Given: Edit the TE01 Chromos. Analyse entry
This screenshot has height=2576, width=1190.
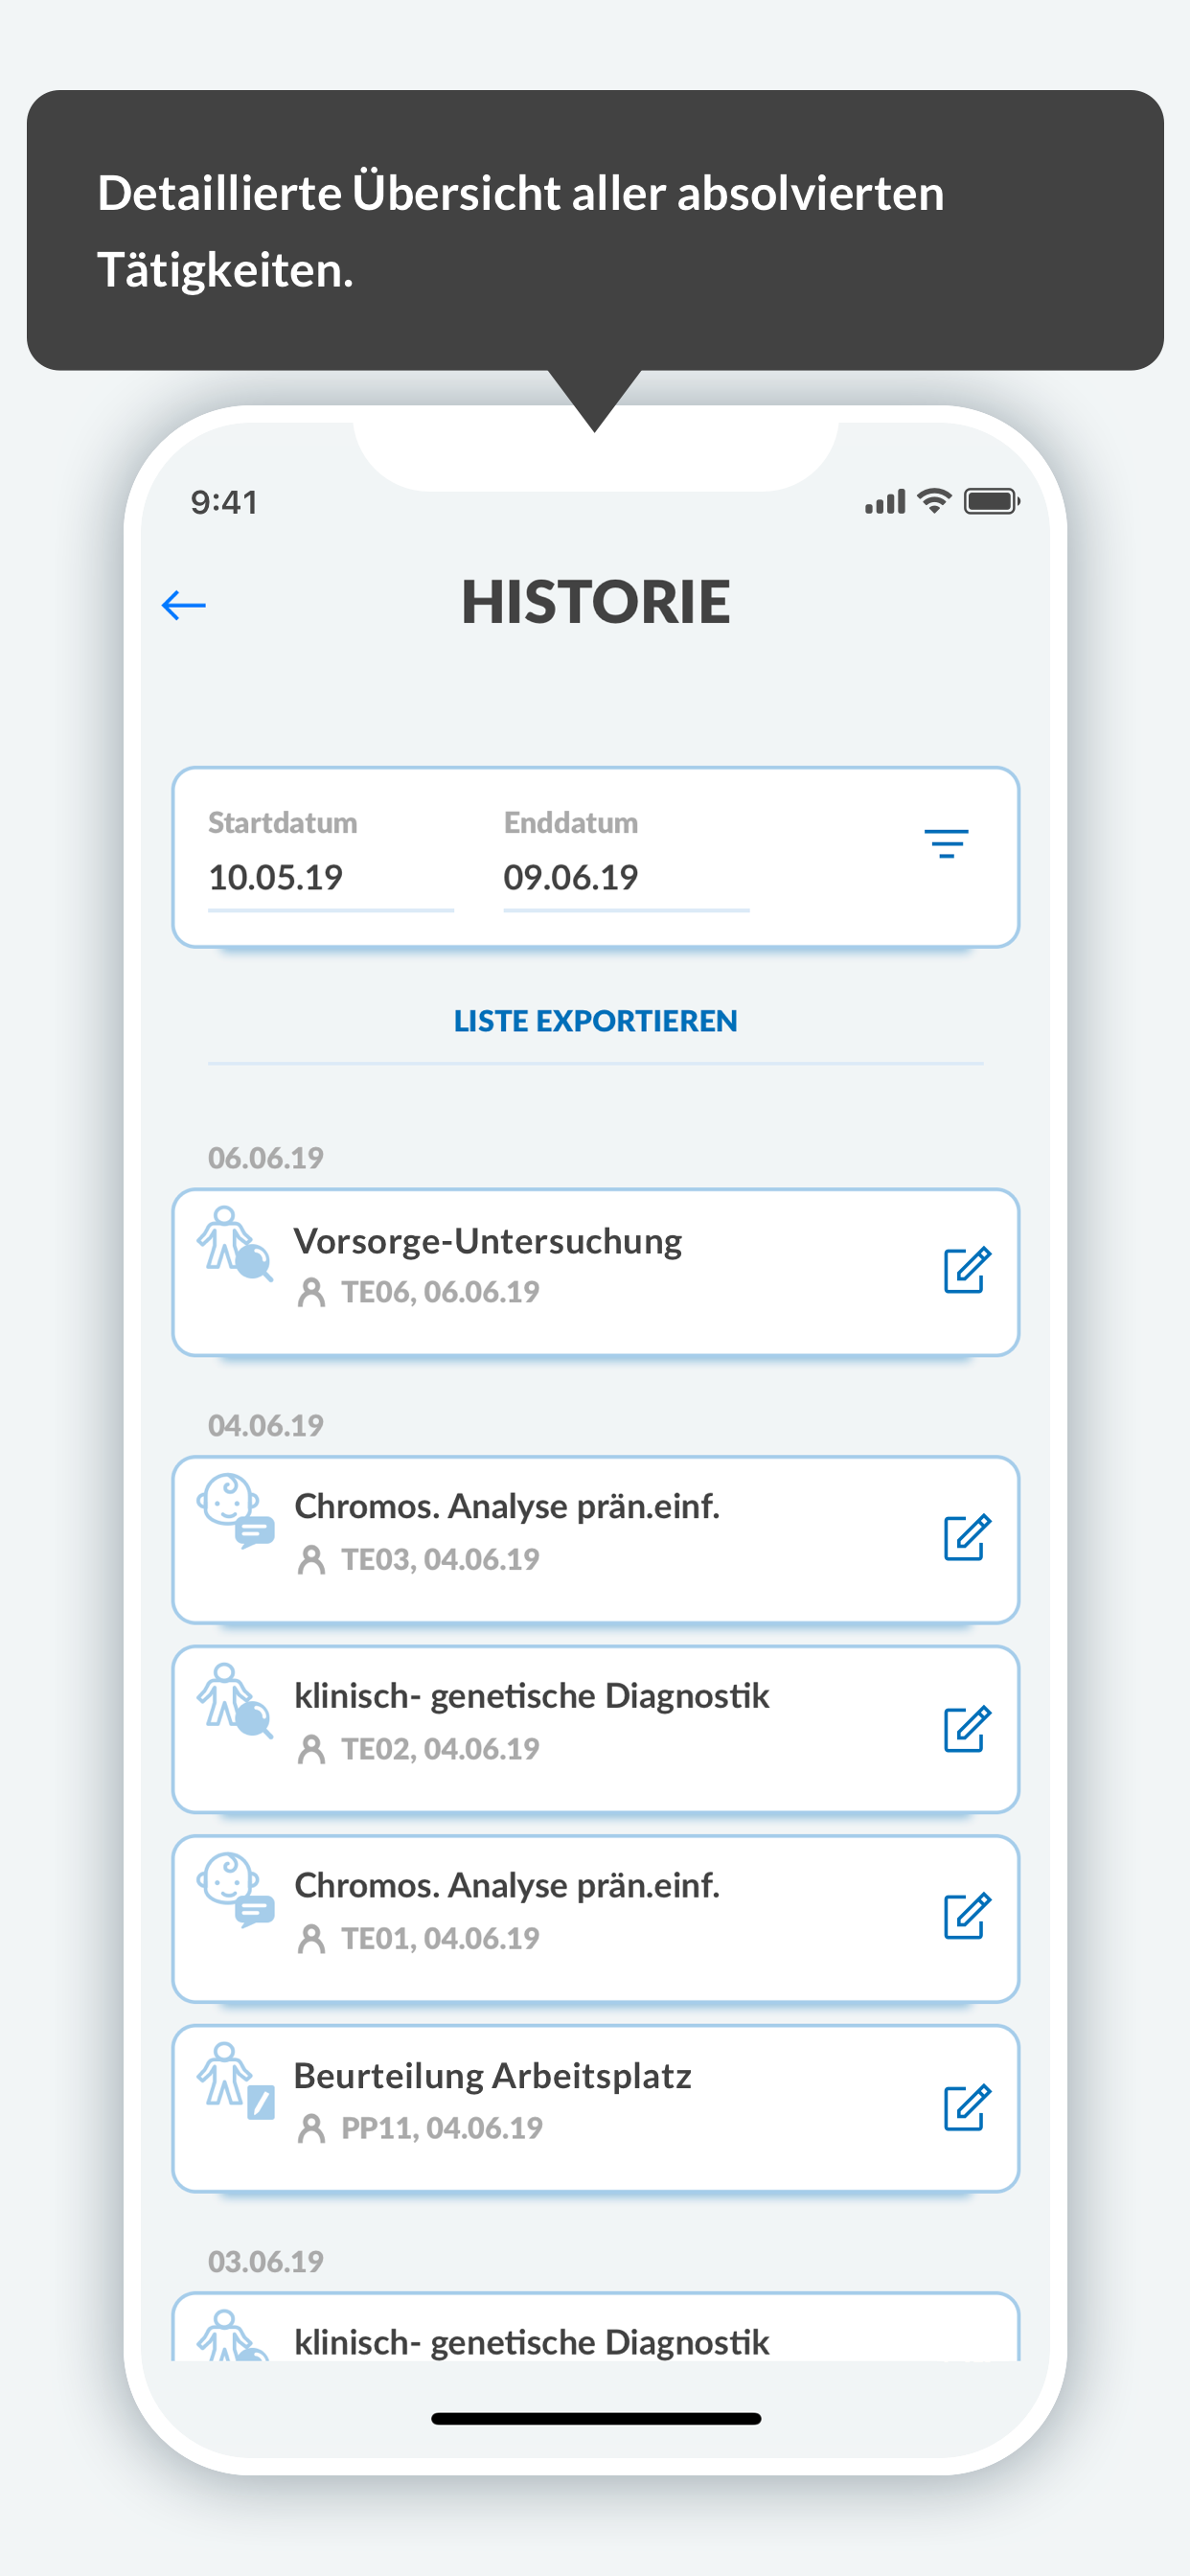Looking at the screenshot, I should tap(967, 1915).
